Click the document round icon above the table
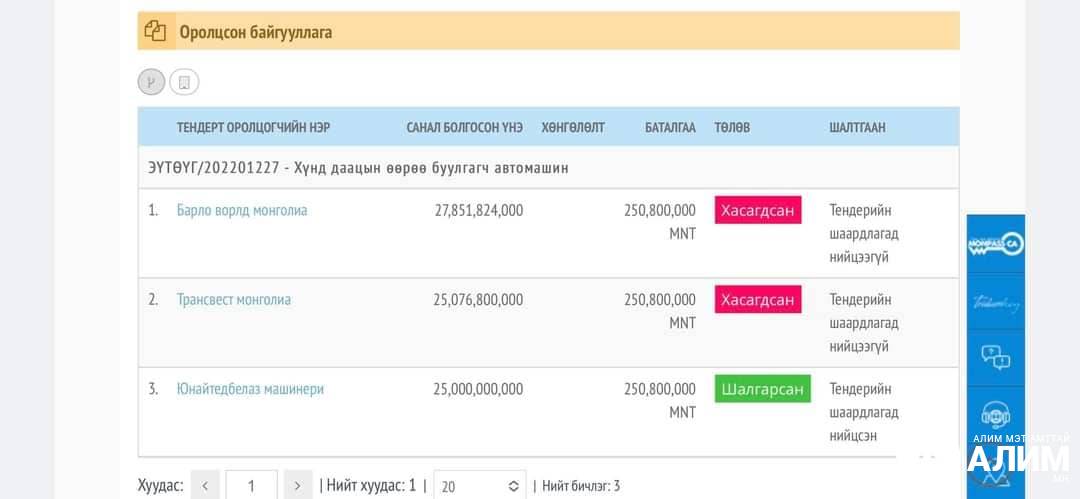This screenshot has width=1080, height=499. tap(184, 83)
